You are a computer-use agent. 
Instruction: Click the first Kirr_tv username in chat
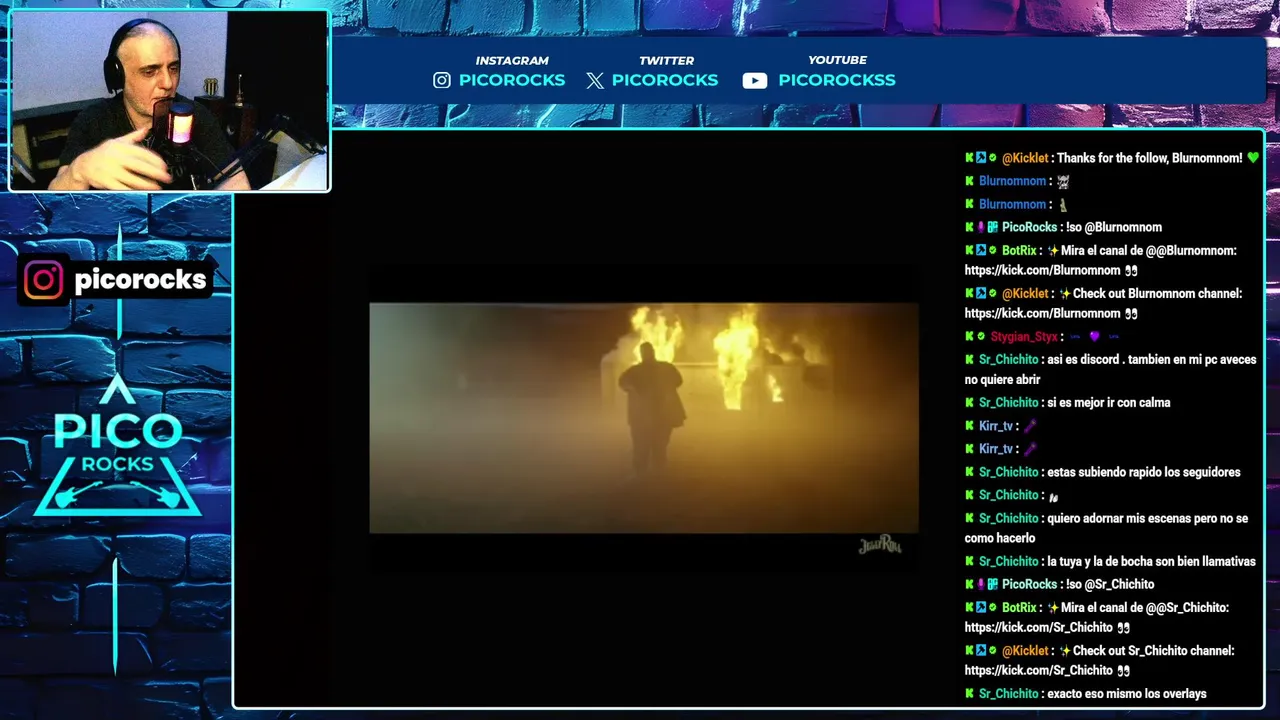coord(996,426)
